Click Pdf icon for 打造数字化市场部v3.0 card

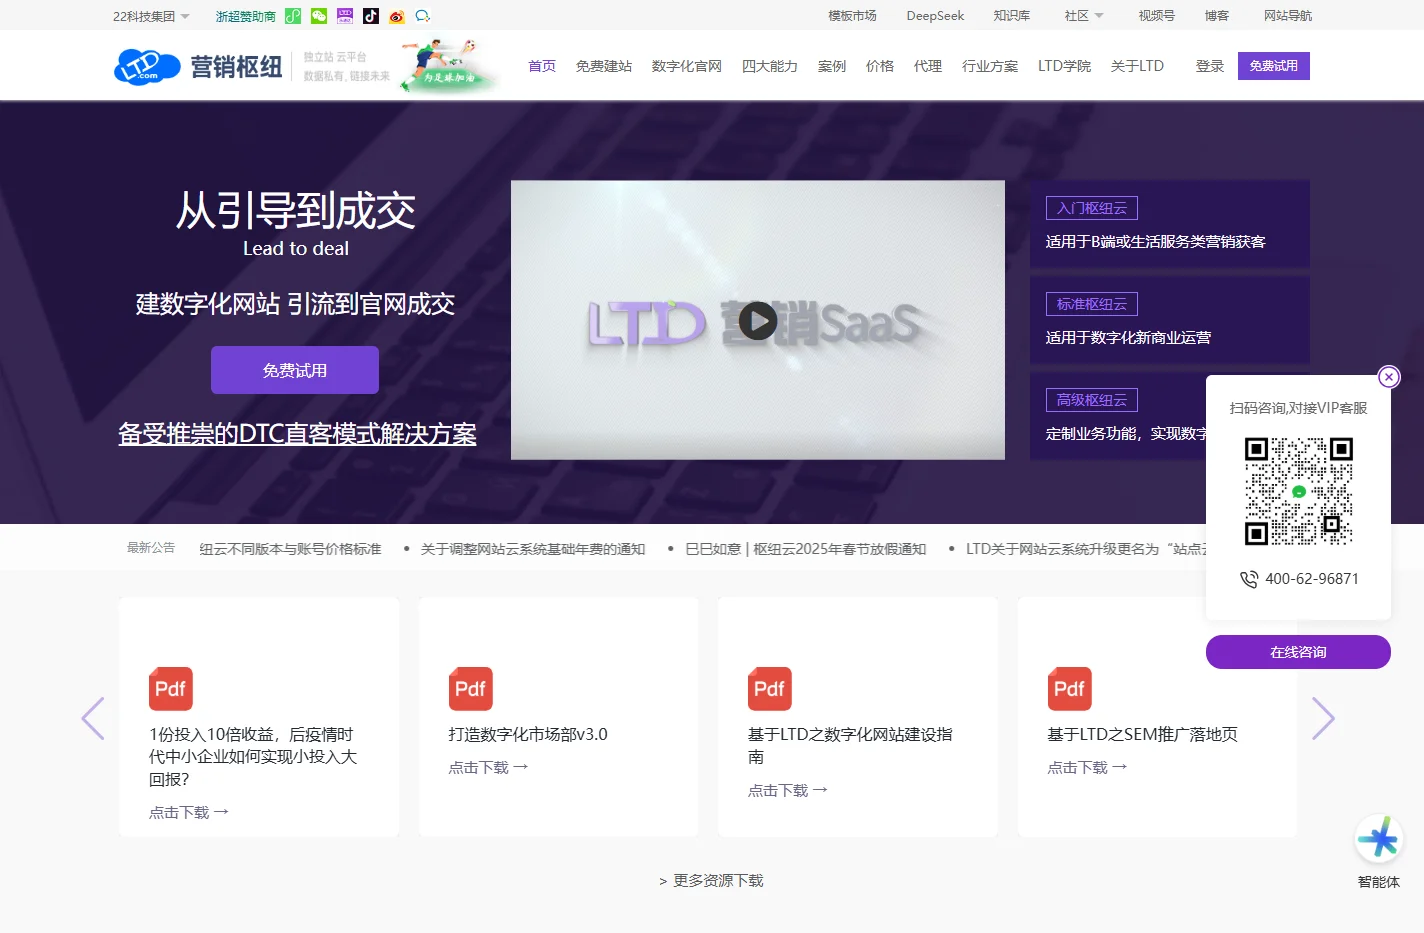471,689
